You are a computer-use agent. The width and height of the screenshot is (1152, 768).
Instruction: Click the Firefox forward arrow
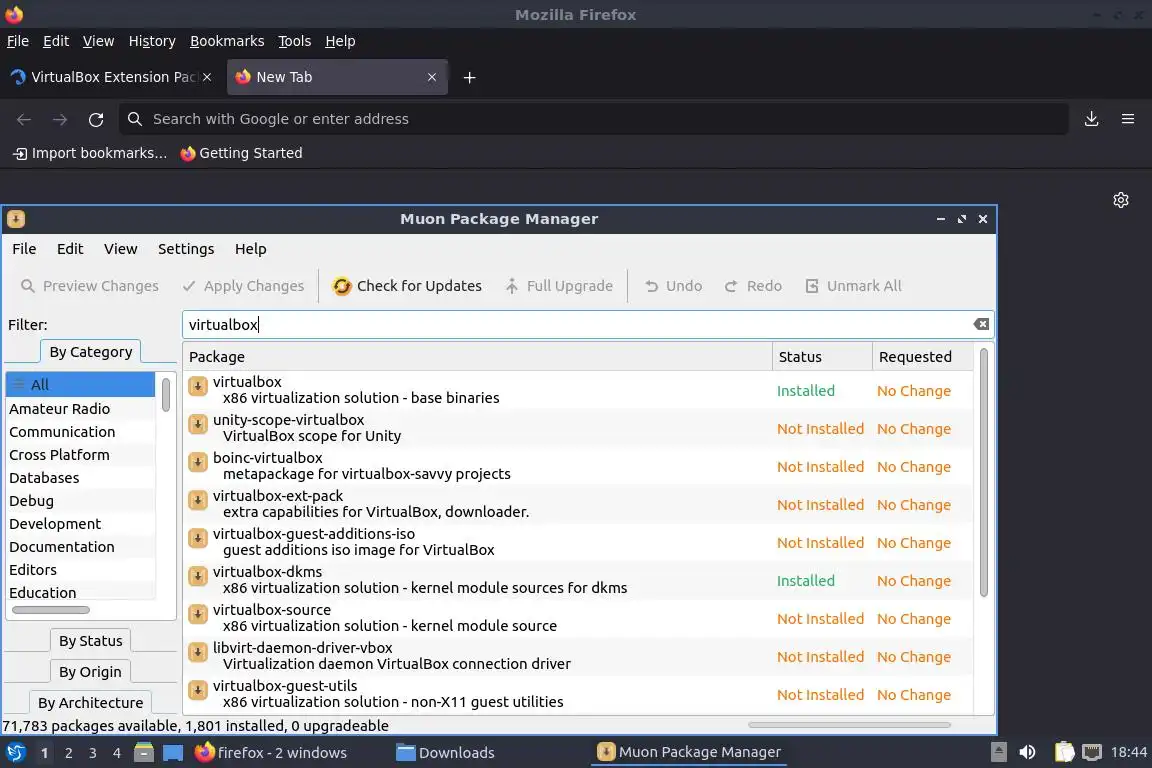(60, 119)
